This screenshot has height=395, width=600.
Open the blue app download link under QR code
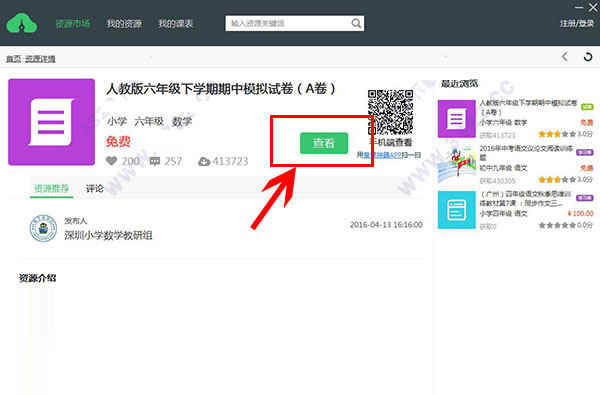coord(382,155)
